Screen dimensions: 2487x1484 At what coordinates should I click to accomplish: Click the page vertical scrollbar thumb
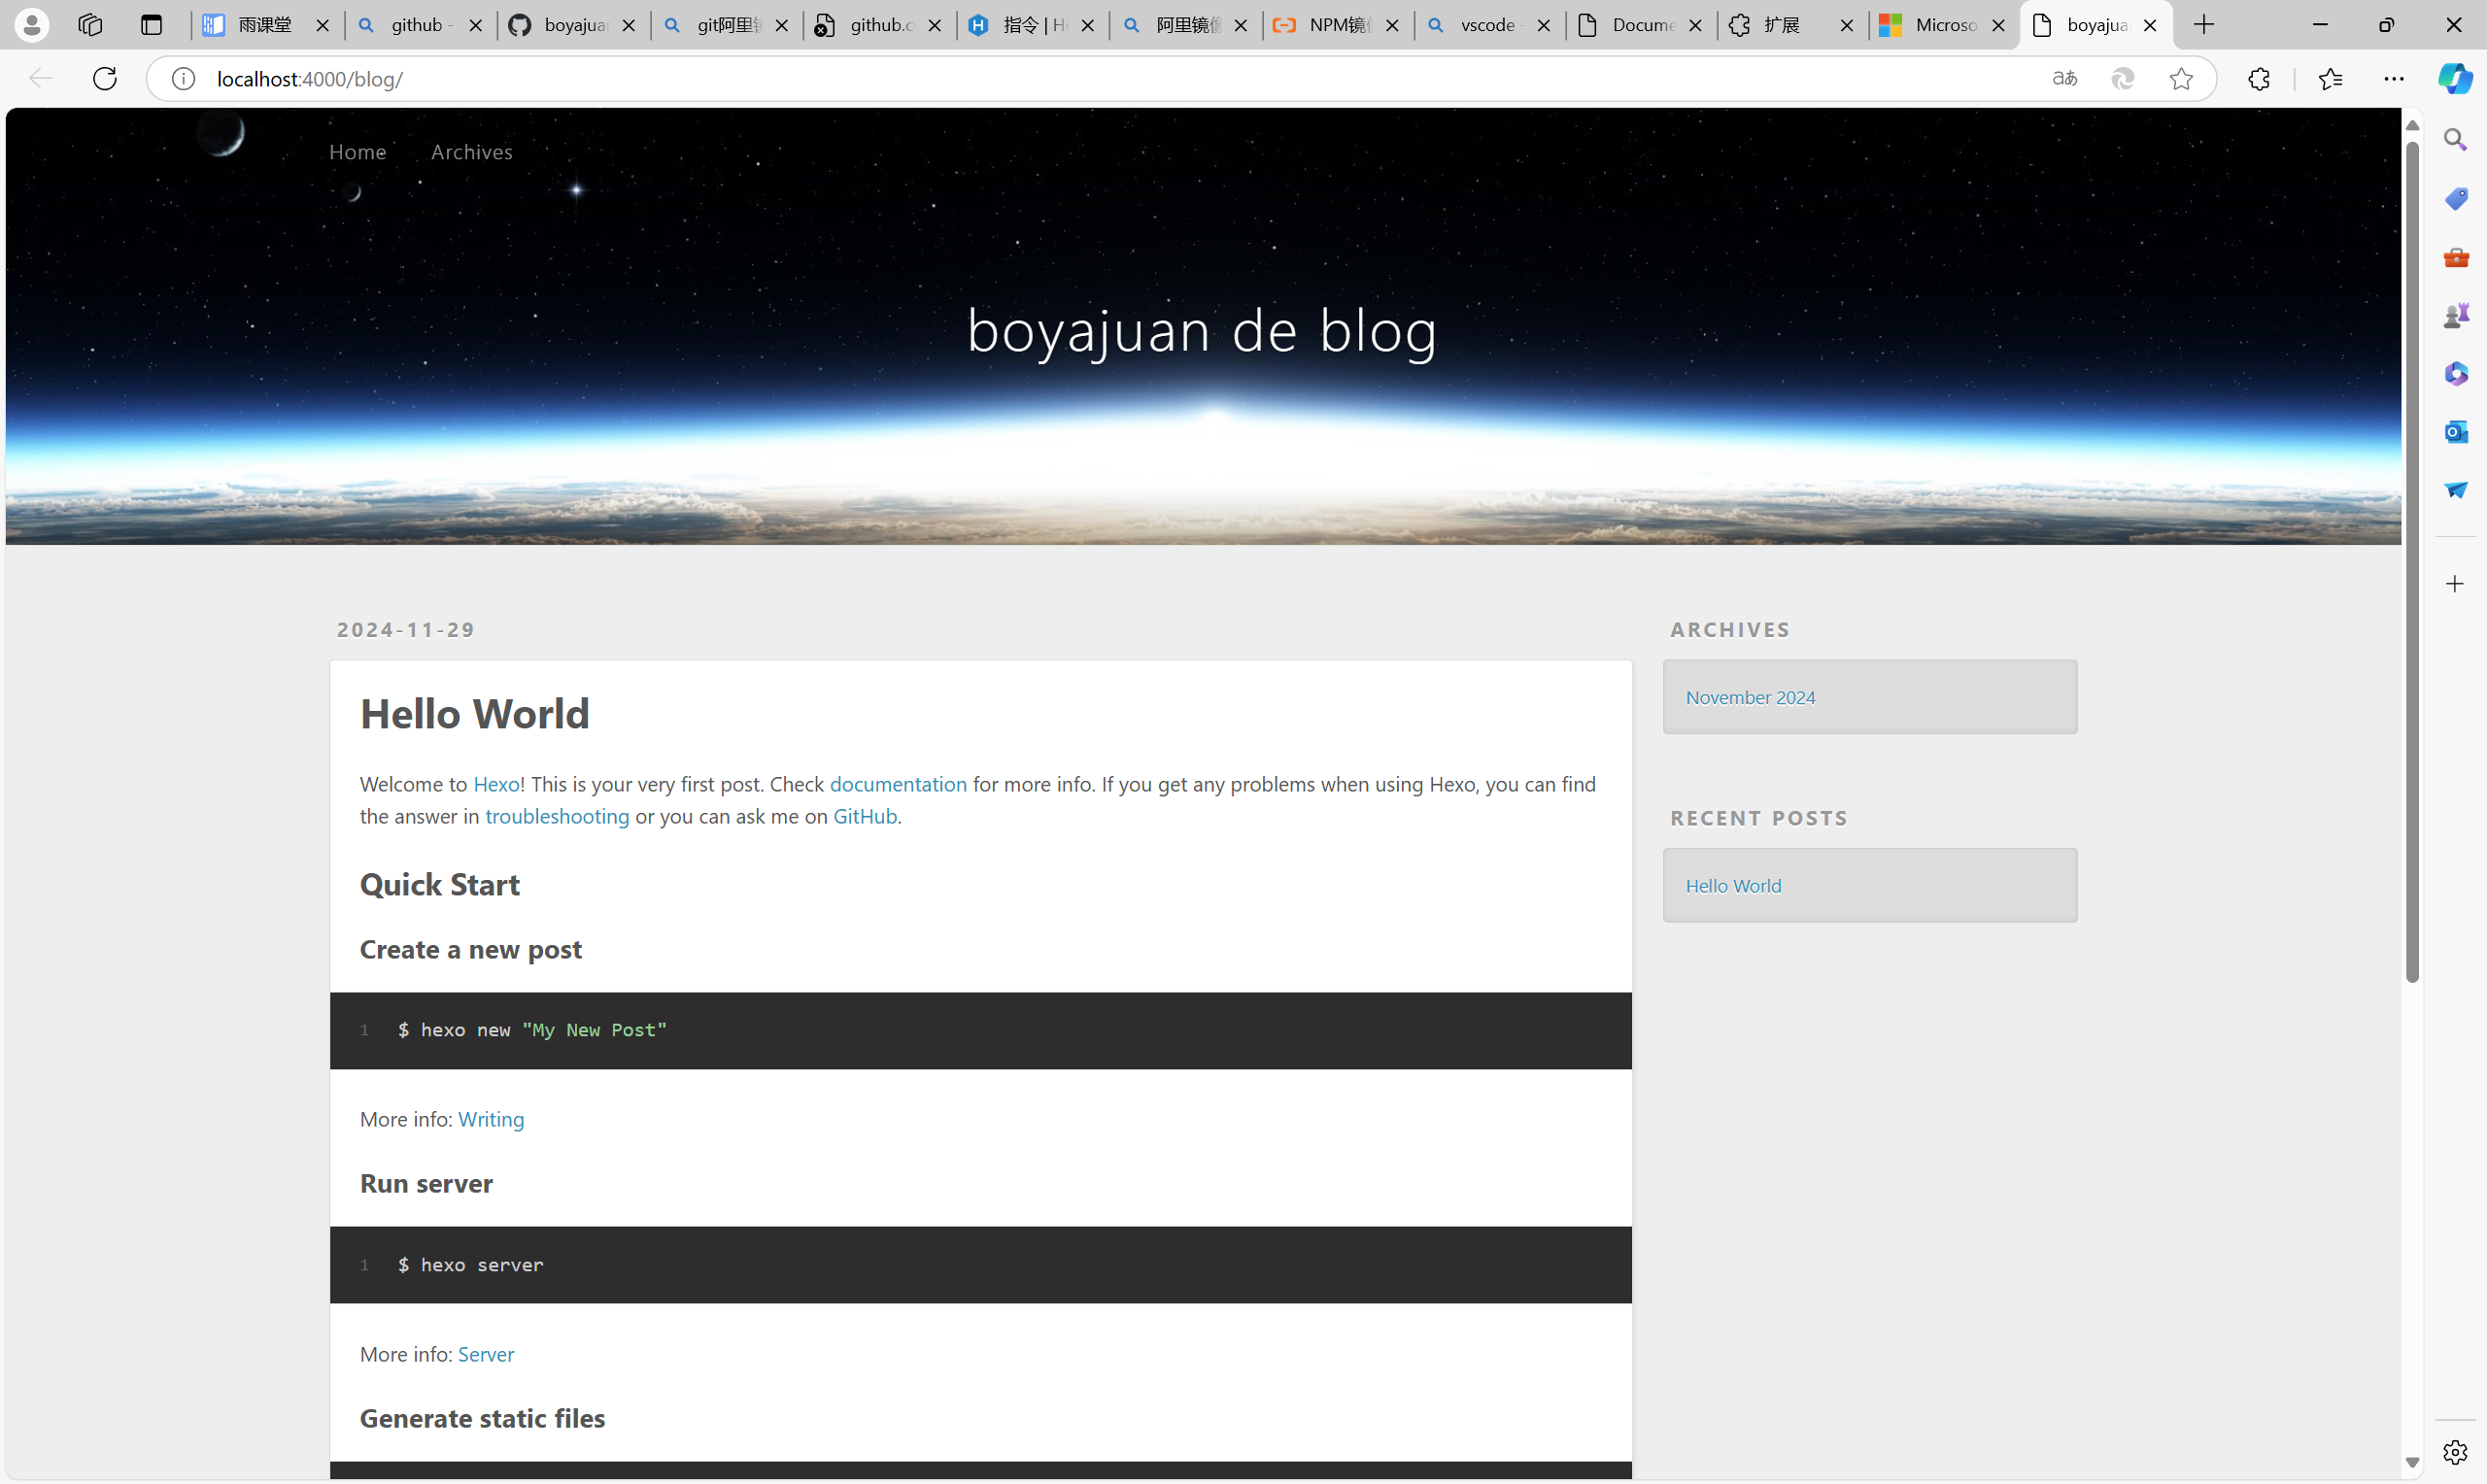tap(2412, 560)
